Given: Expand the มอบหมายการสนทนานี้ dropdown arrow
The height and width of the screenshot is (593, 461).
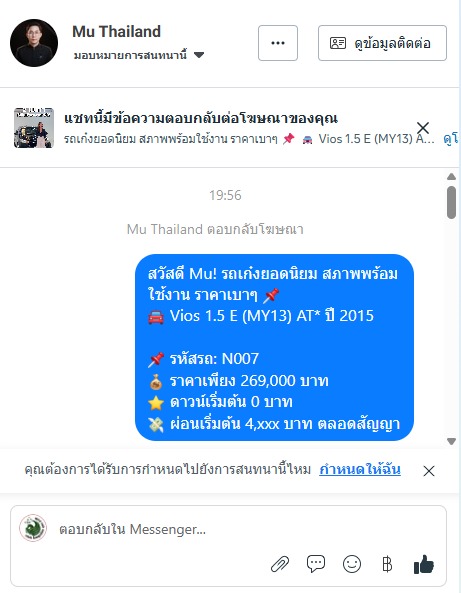Looking at the screenshot, I should 199,55.
